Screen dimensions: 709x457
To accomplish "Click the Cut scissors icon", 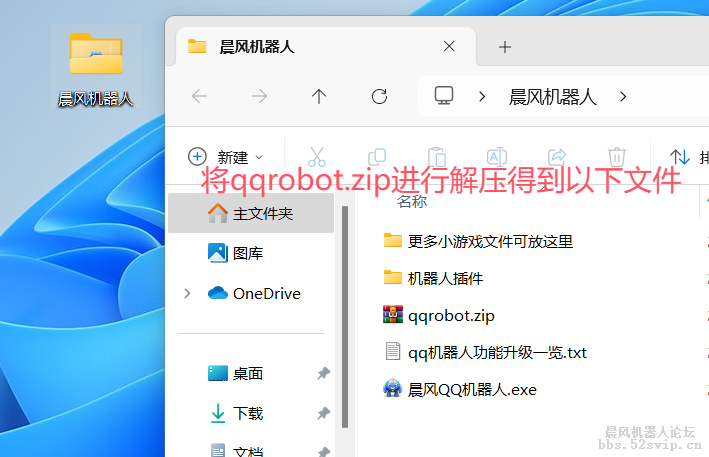I will pyautogui.click(x=317, y=157).
